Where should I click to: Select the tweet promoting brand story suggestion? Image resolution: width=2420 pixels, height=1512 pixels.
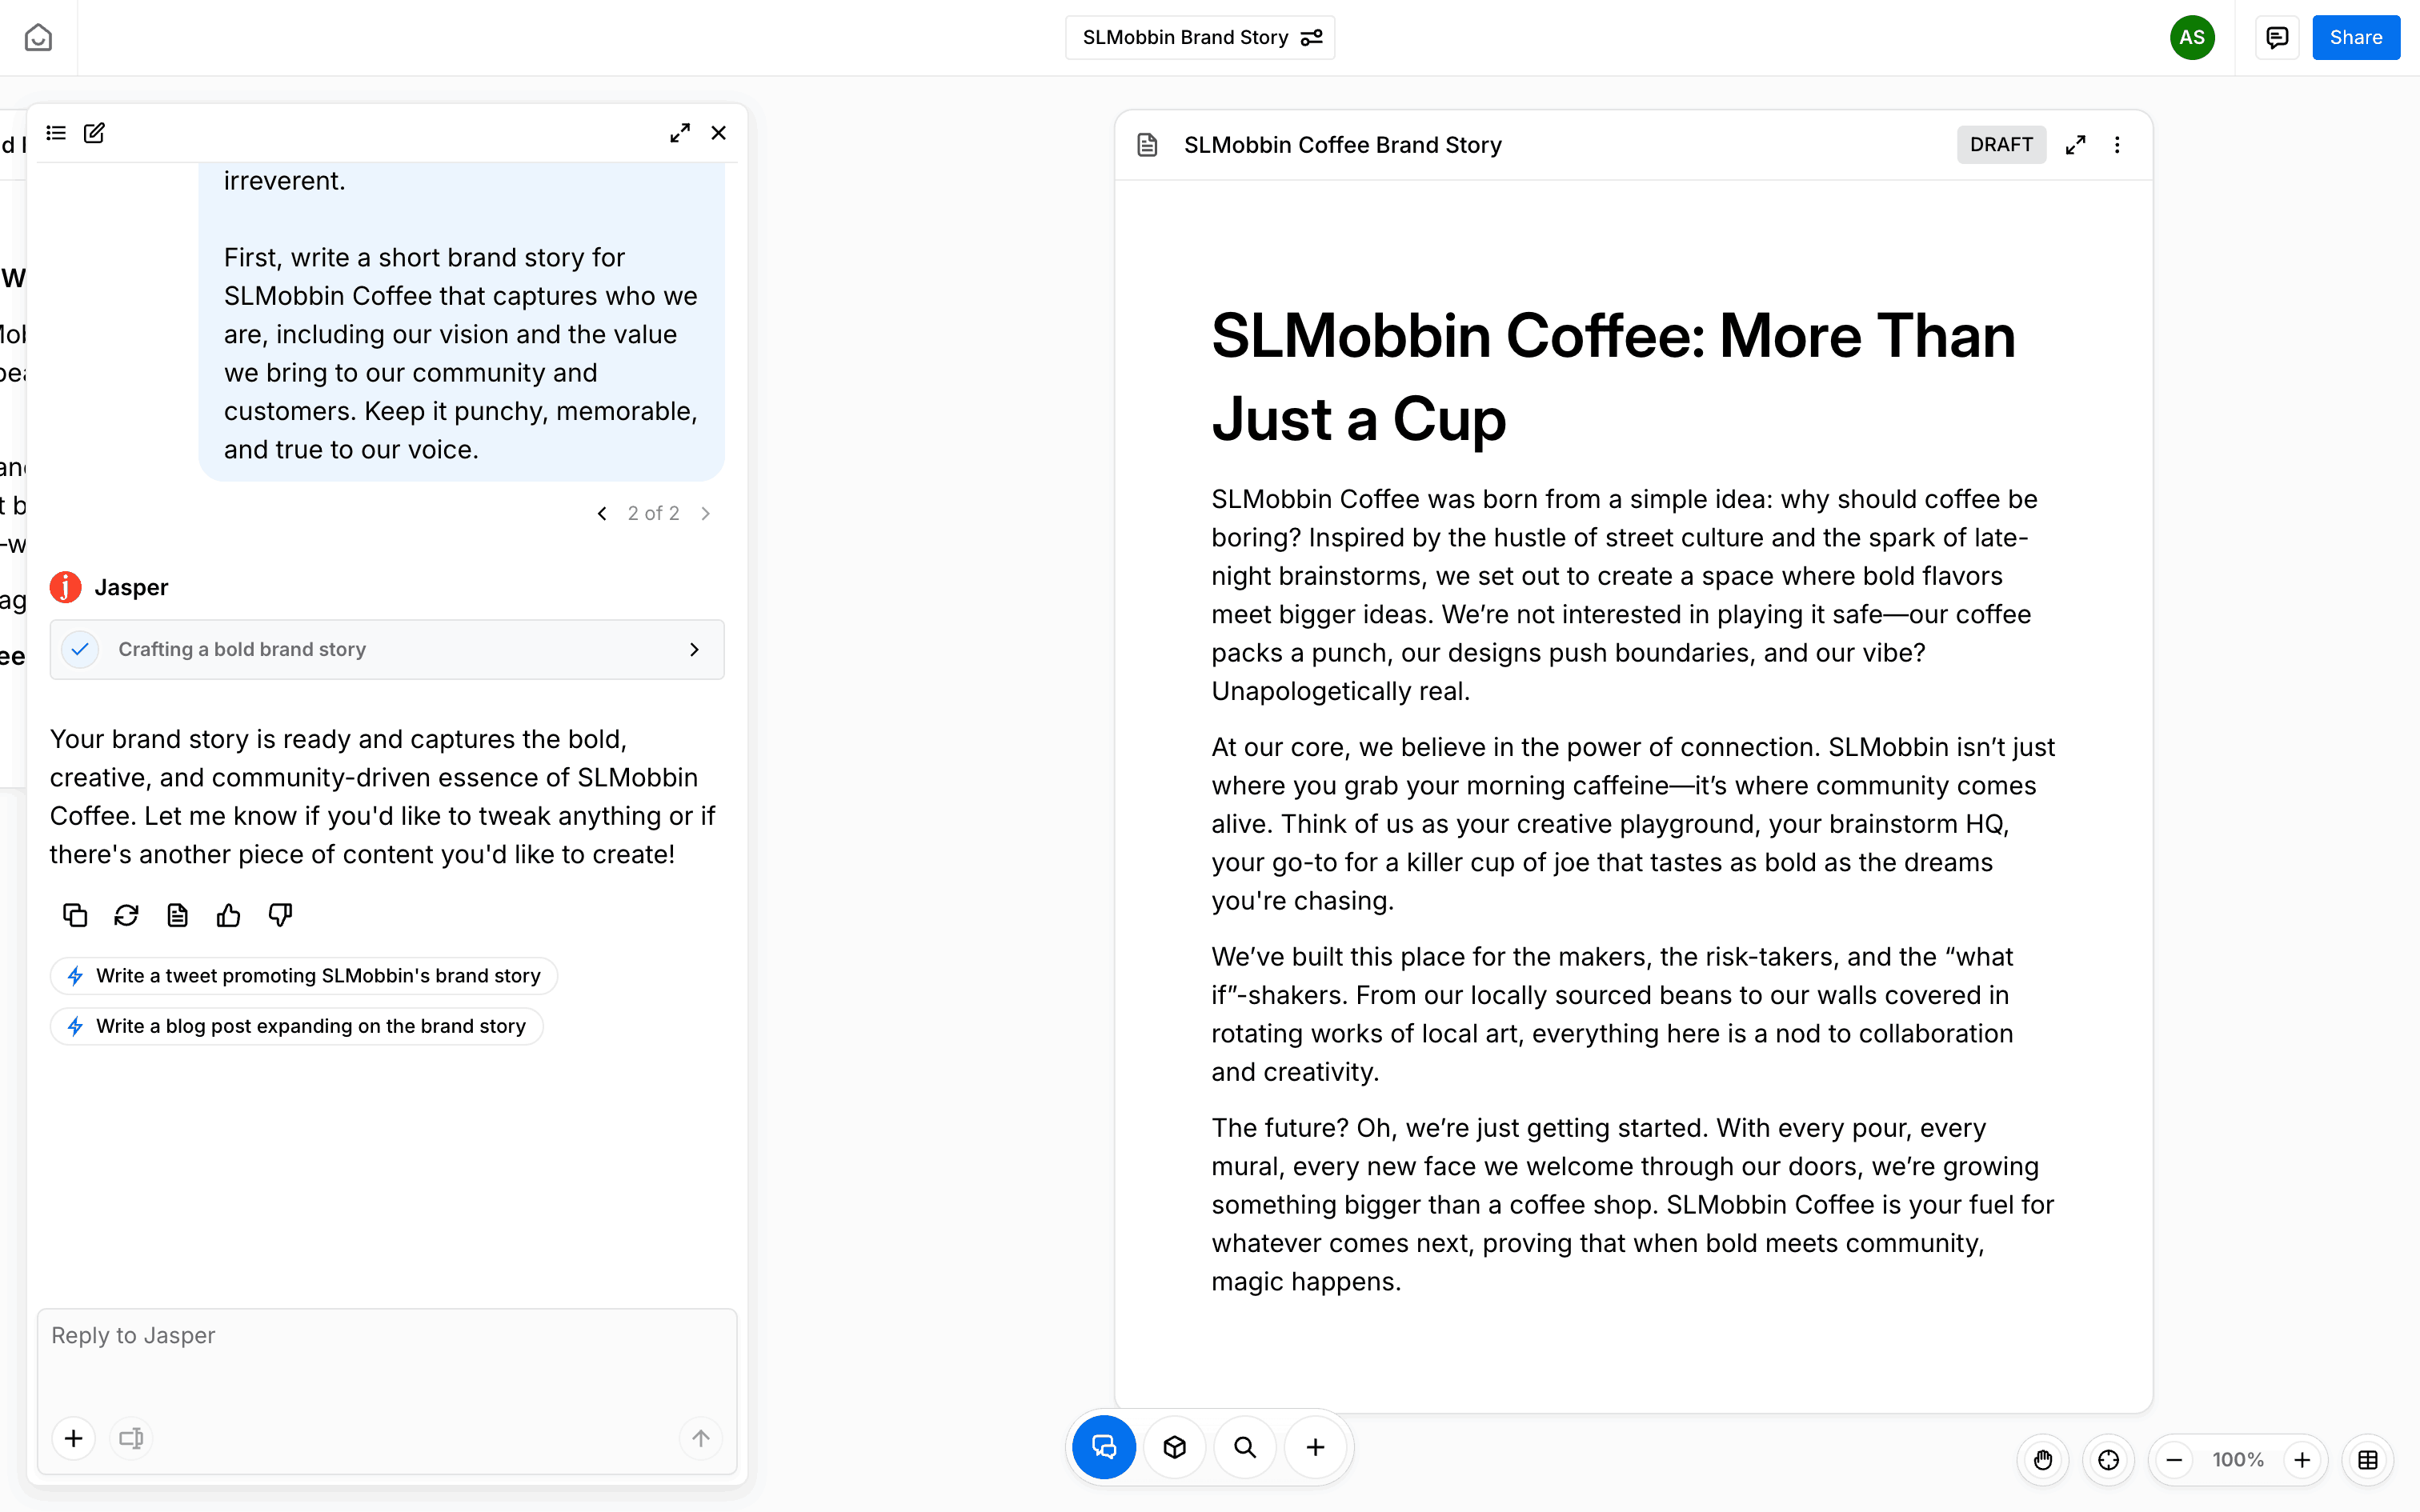coord(304,976)
